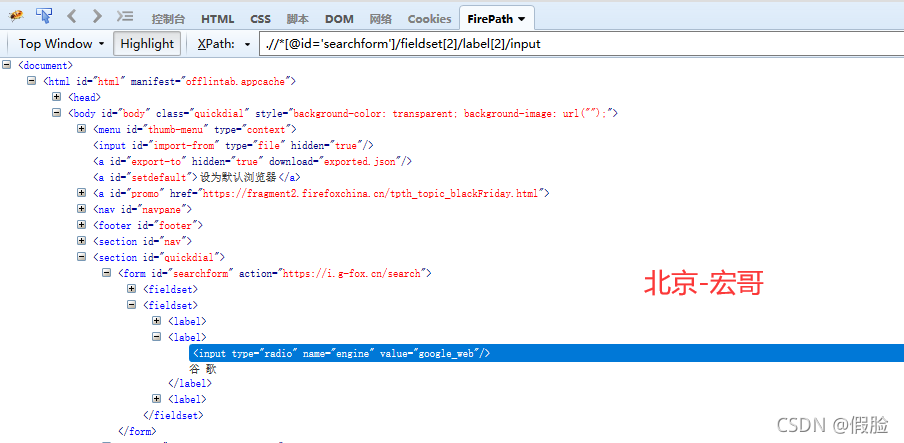This screenshot has height=443, width=904.
Task: Toggle the command line list icon
Action: coord(125,16)
